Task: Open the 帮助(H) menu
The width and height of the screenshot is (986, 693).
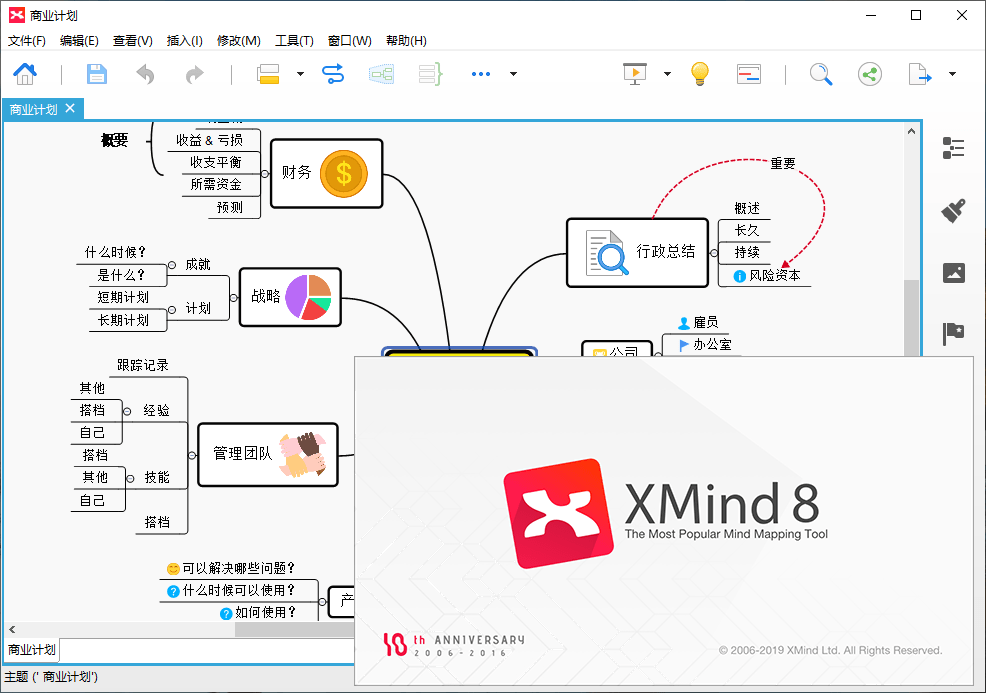Action: 406,41
